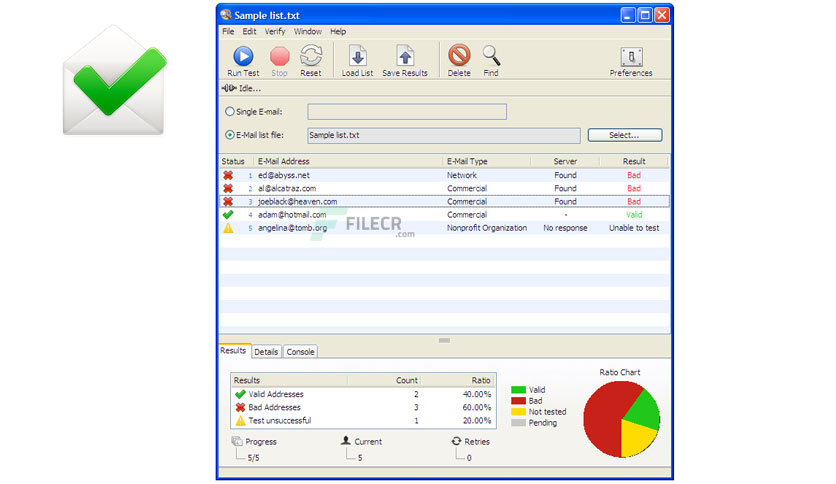Image resolution: width=836 pixels, height=484 pixels.
Task: Click the 5/5 progress value
Action: (253, 458)
